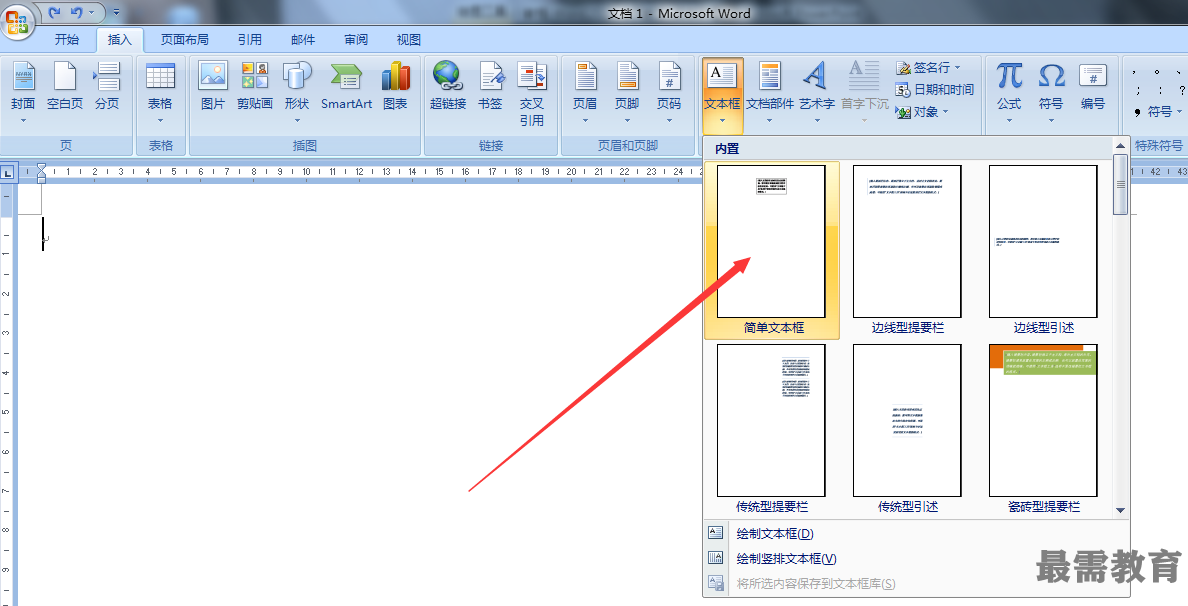Open the 形状 shapes gallery
Image resolution: width=1188 pixels, height=606 pixels.
[x=297, y=92]
